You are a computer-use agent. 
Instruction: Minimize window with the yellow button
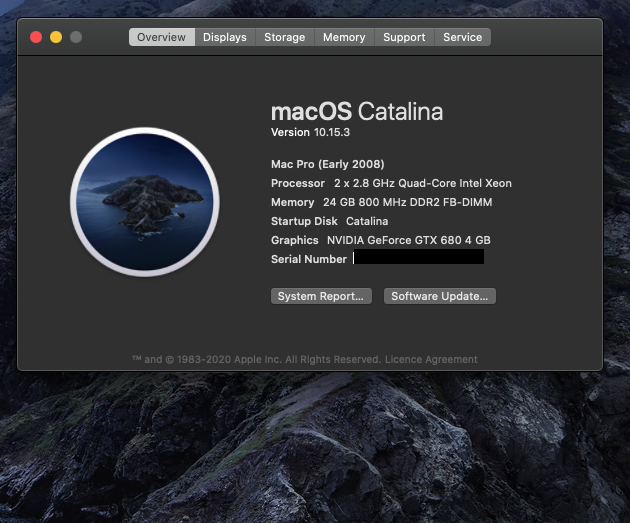click(x=56, y=37)
